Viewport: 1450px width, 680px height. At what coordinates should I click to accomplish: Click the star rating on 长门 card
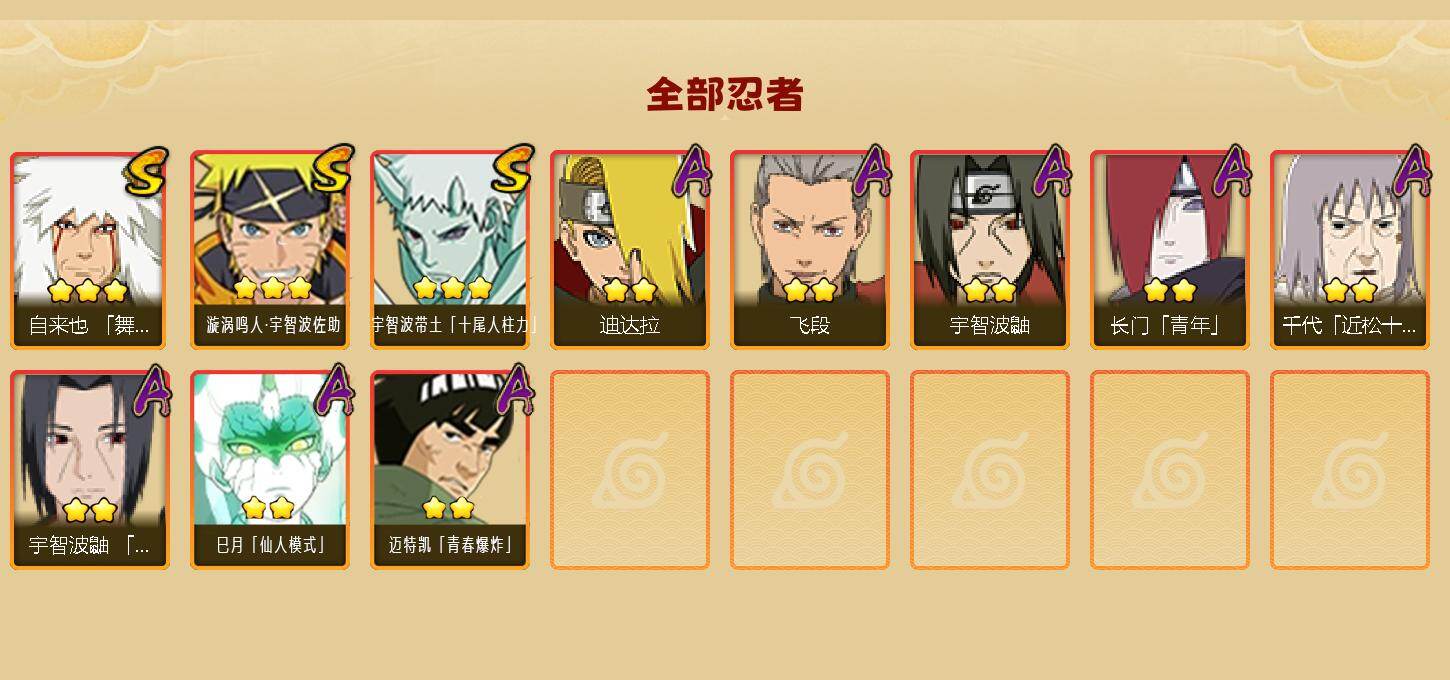1170,291
